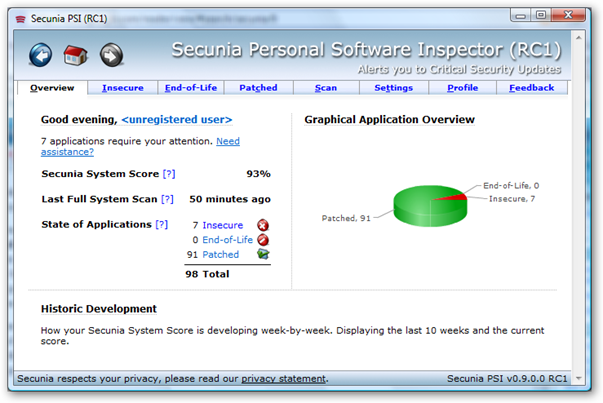
Task: Minimize the Secunia PSI window
Action: click(521, 15)
